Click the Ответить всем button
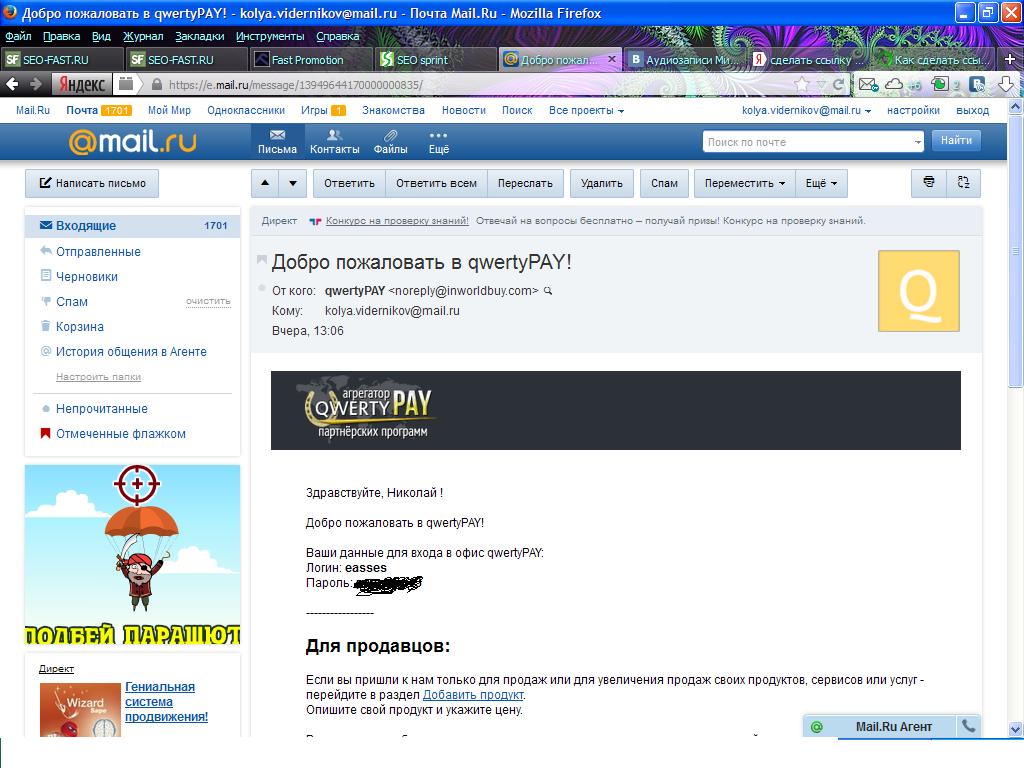1024x768 pixels. click(436, 184)
